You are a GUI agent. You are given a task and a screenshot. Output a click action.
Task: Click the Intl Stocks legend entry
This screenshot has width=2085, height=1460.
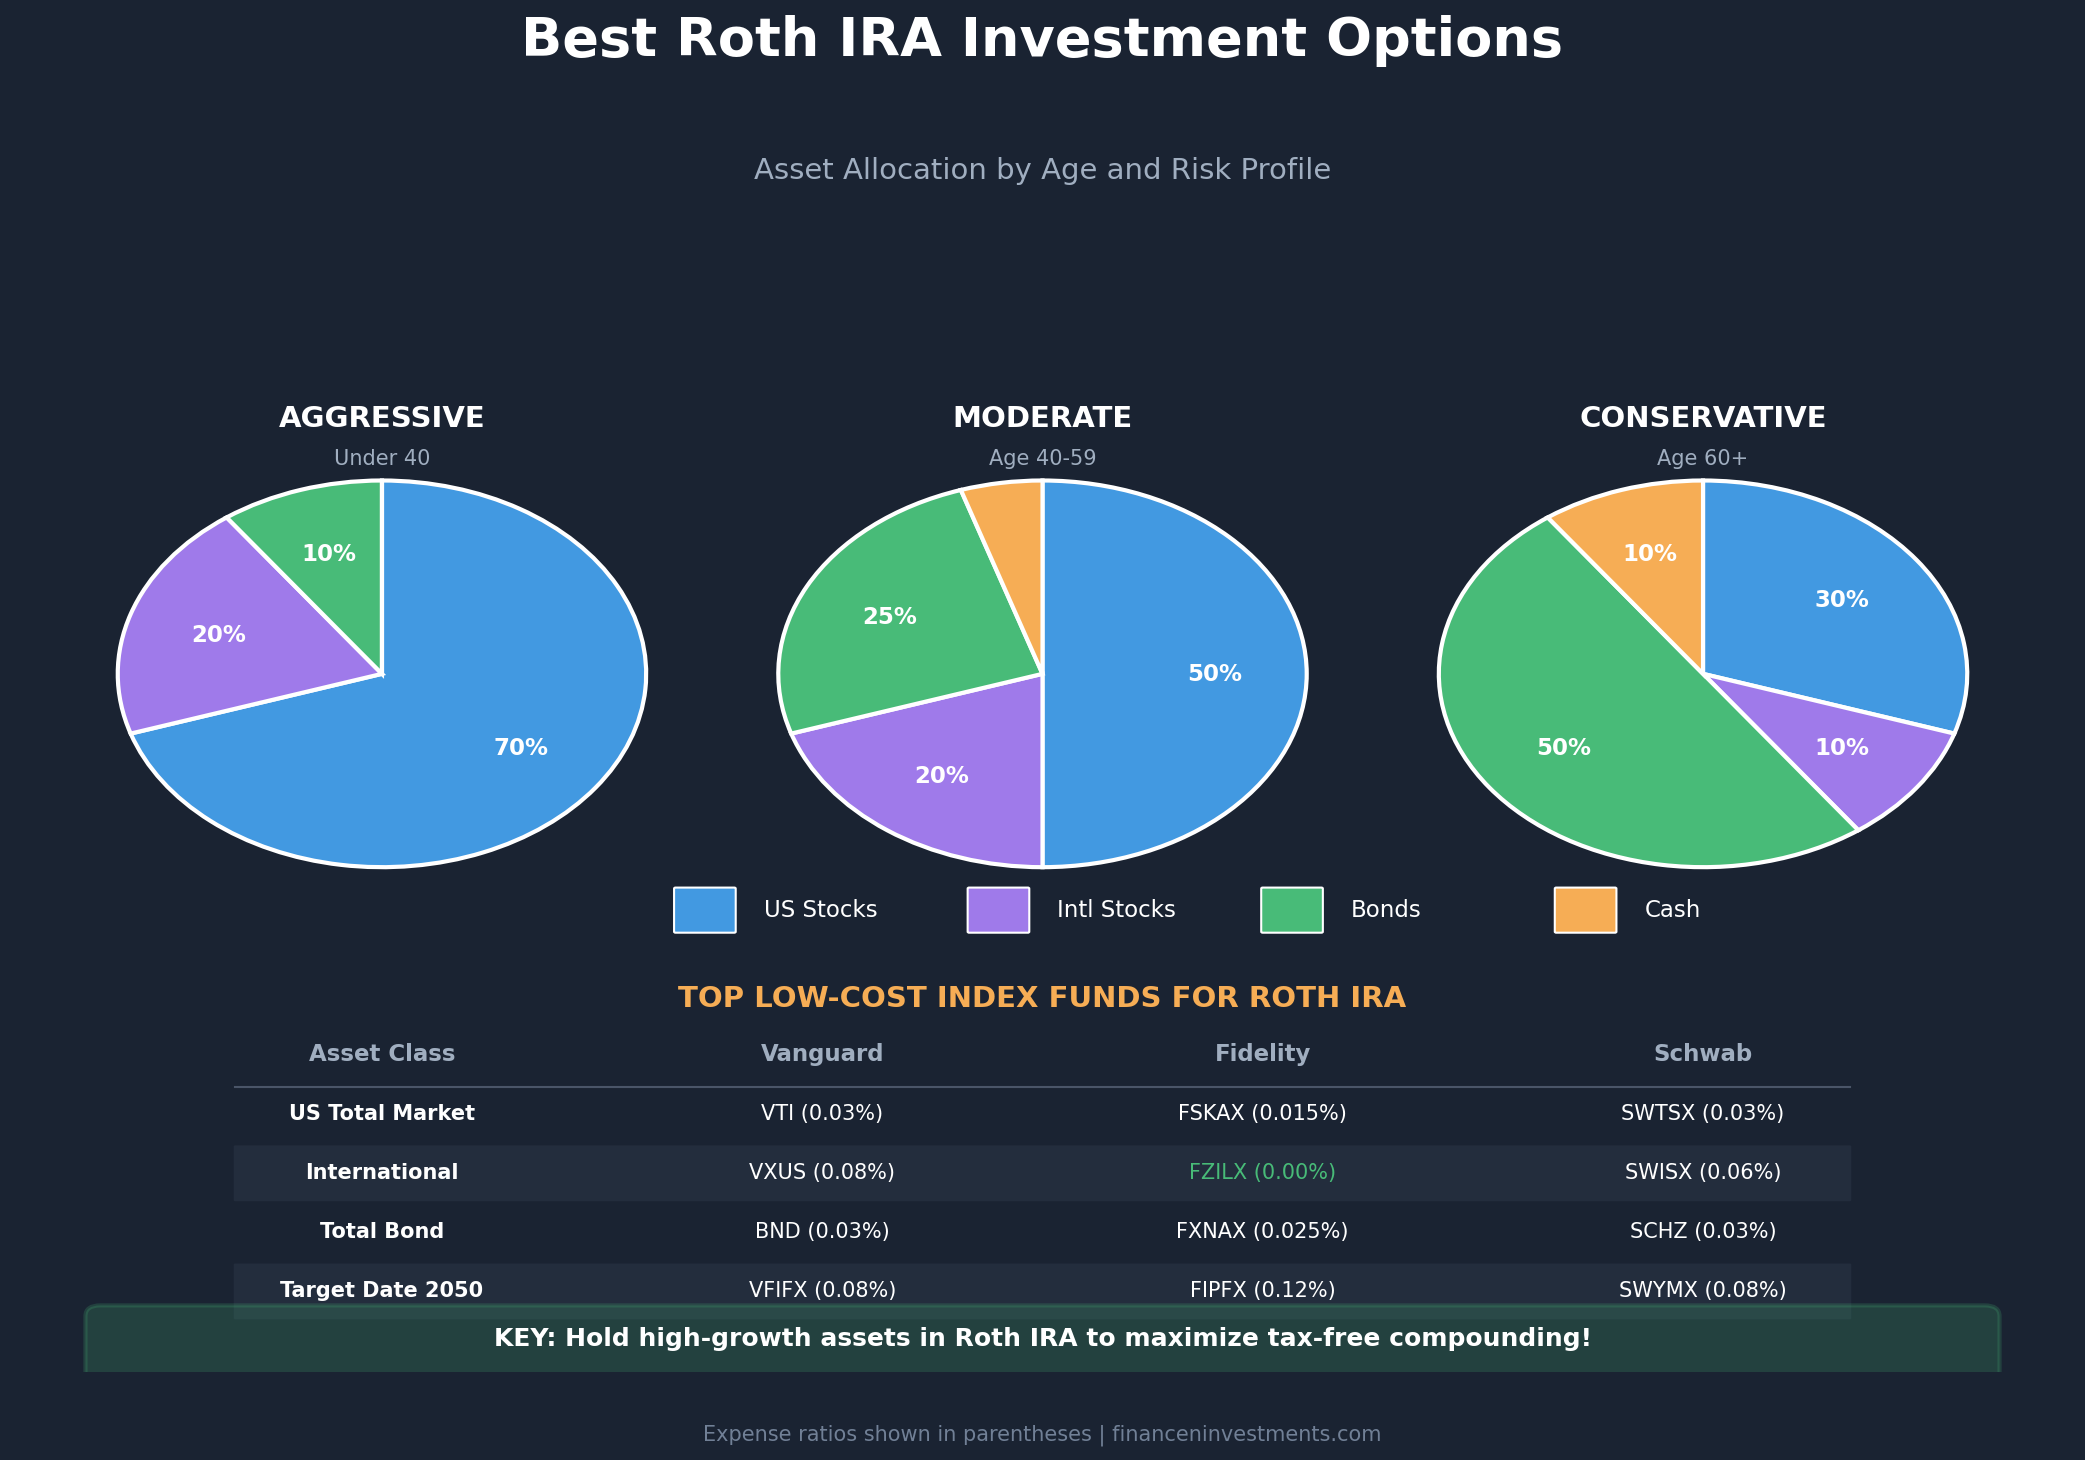(1116, 909)
